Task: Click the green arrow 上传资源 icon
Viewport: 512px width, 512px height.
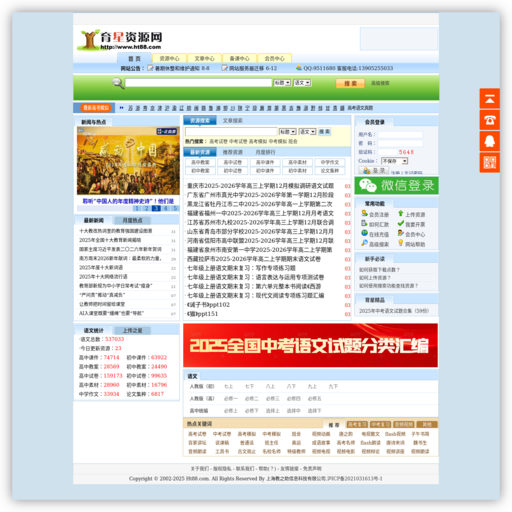Action: tap(401, 213)
